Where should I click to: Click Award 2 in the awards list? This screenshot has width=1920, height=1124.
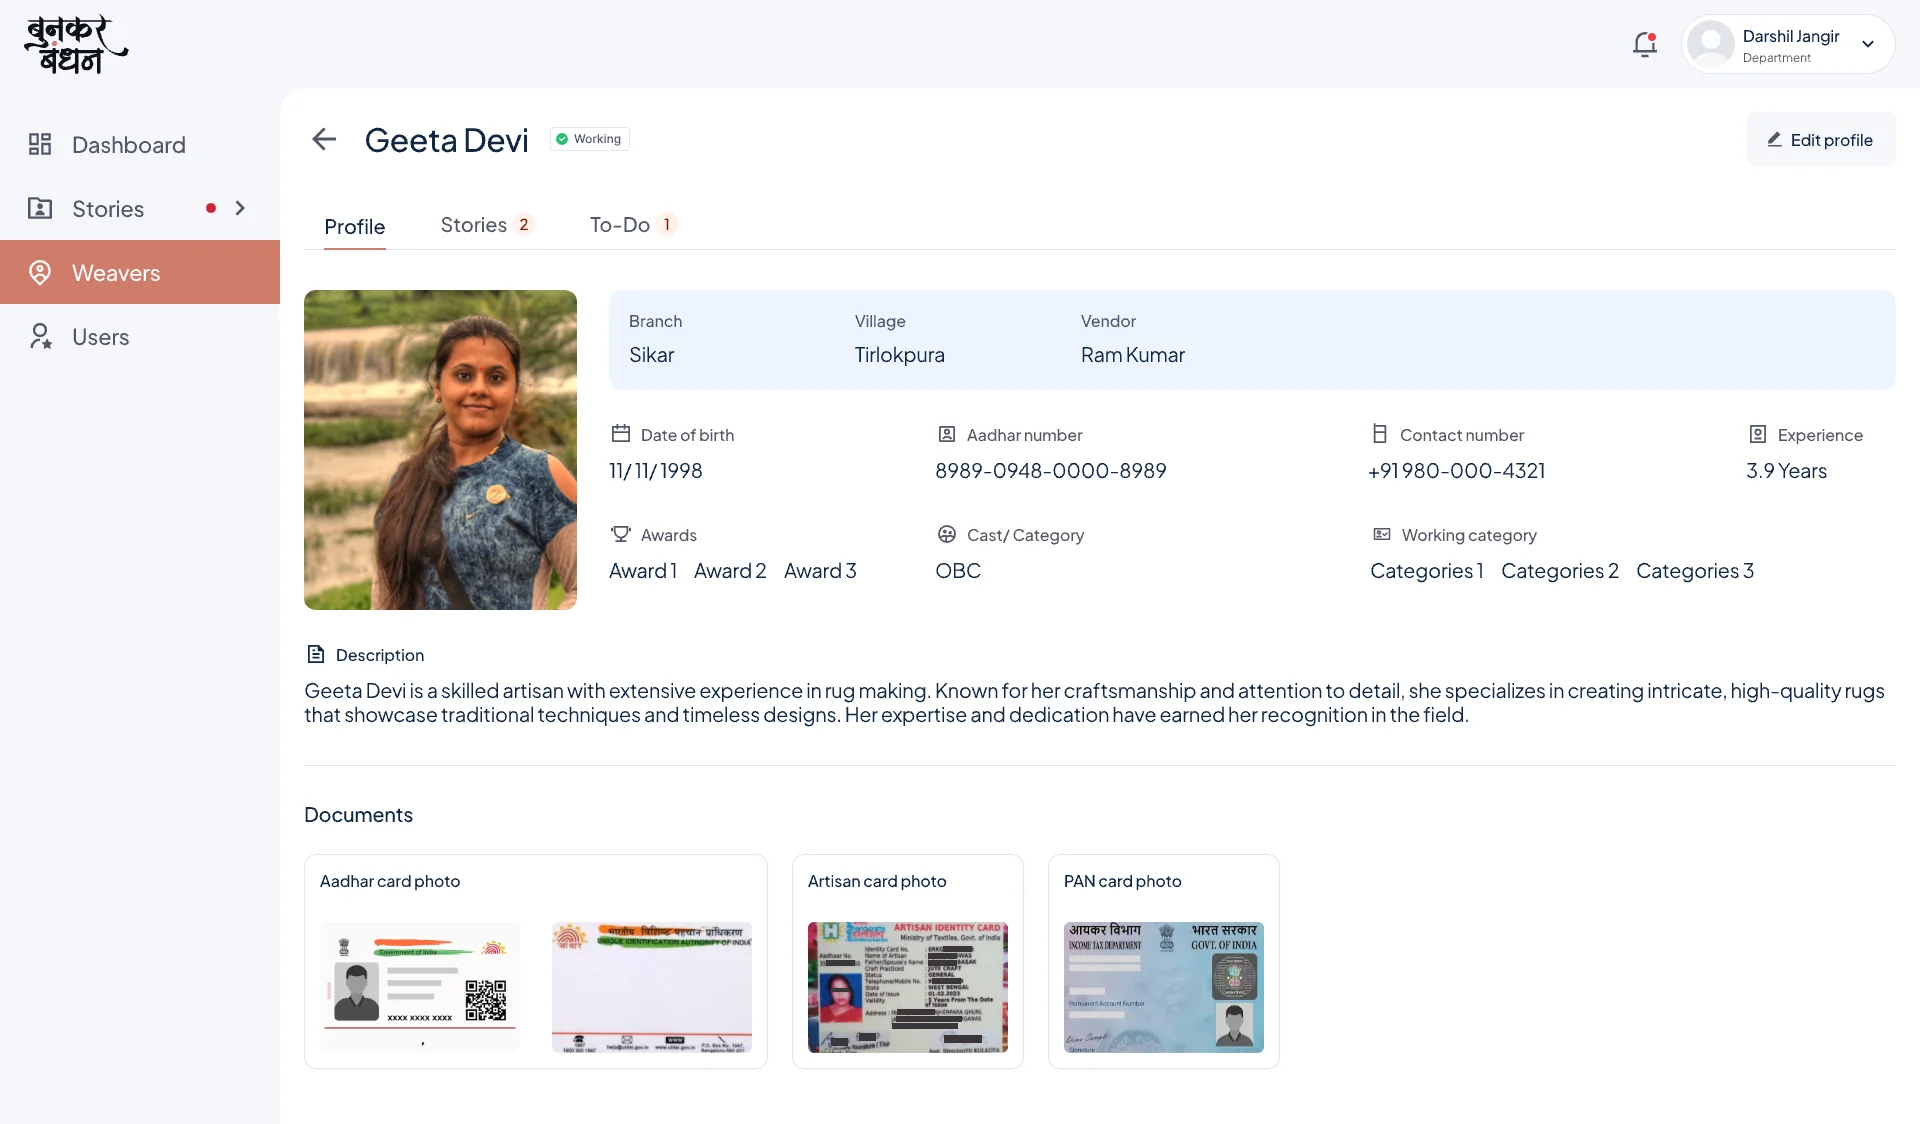(x=730, y=571)
